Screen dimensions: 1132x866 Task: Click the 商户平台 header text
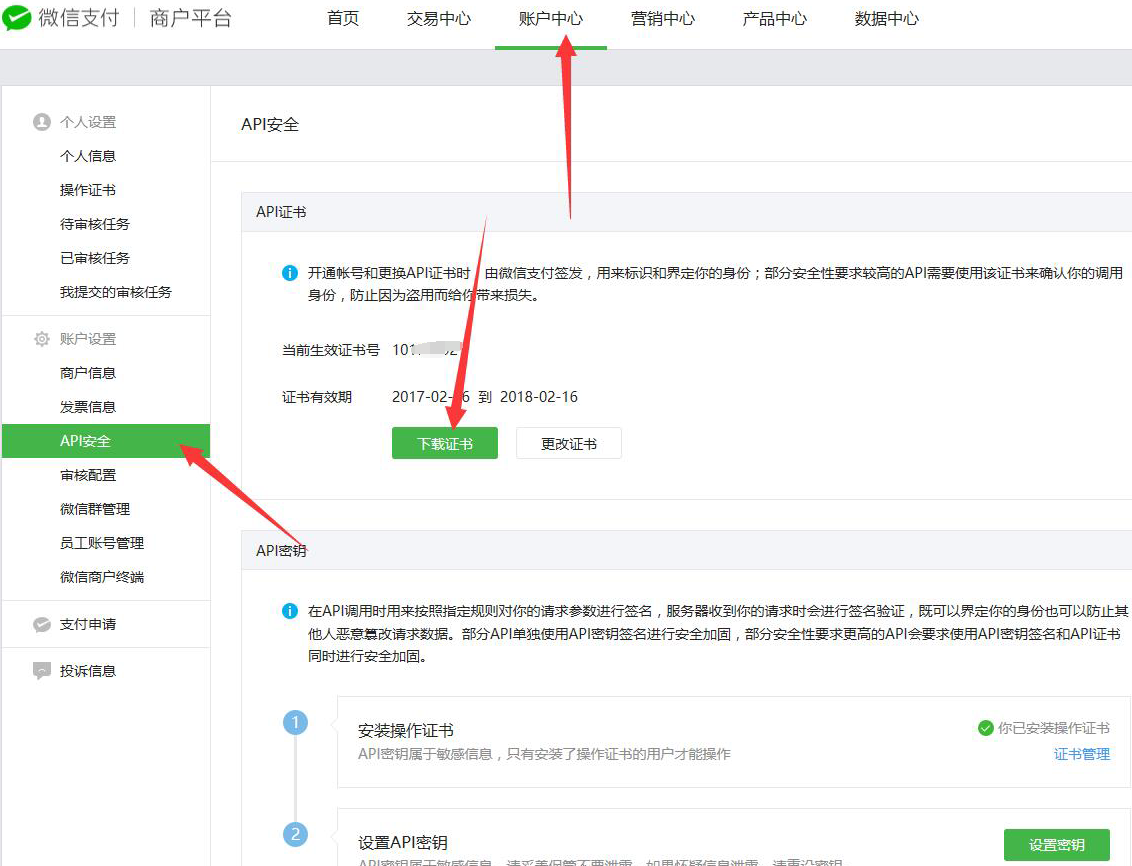[x=191, y=18]
